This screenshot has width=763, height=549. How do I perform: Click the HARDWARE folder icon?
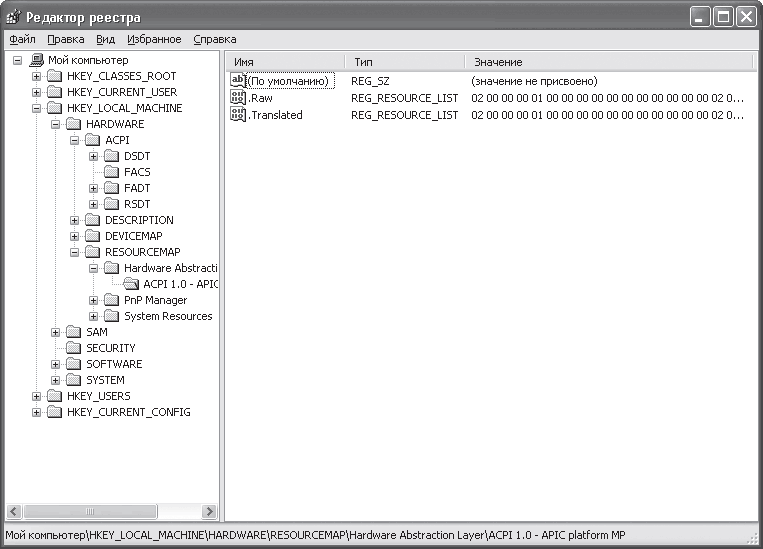tap(73, 124)
